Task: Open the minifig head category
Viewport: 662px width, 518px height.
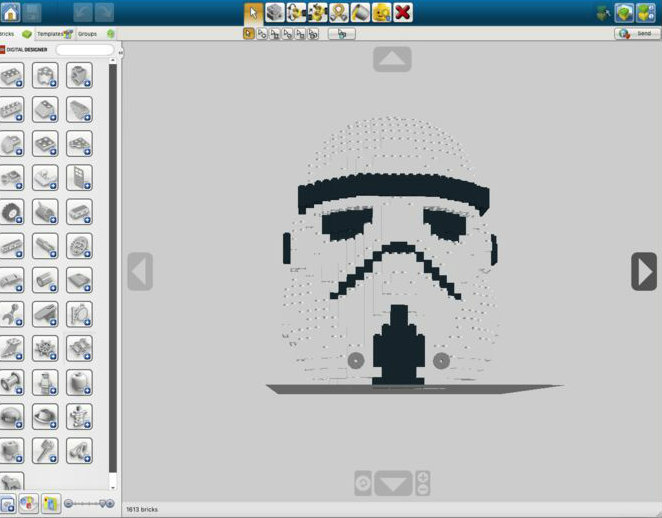Action: (79, 383)
